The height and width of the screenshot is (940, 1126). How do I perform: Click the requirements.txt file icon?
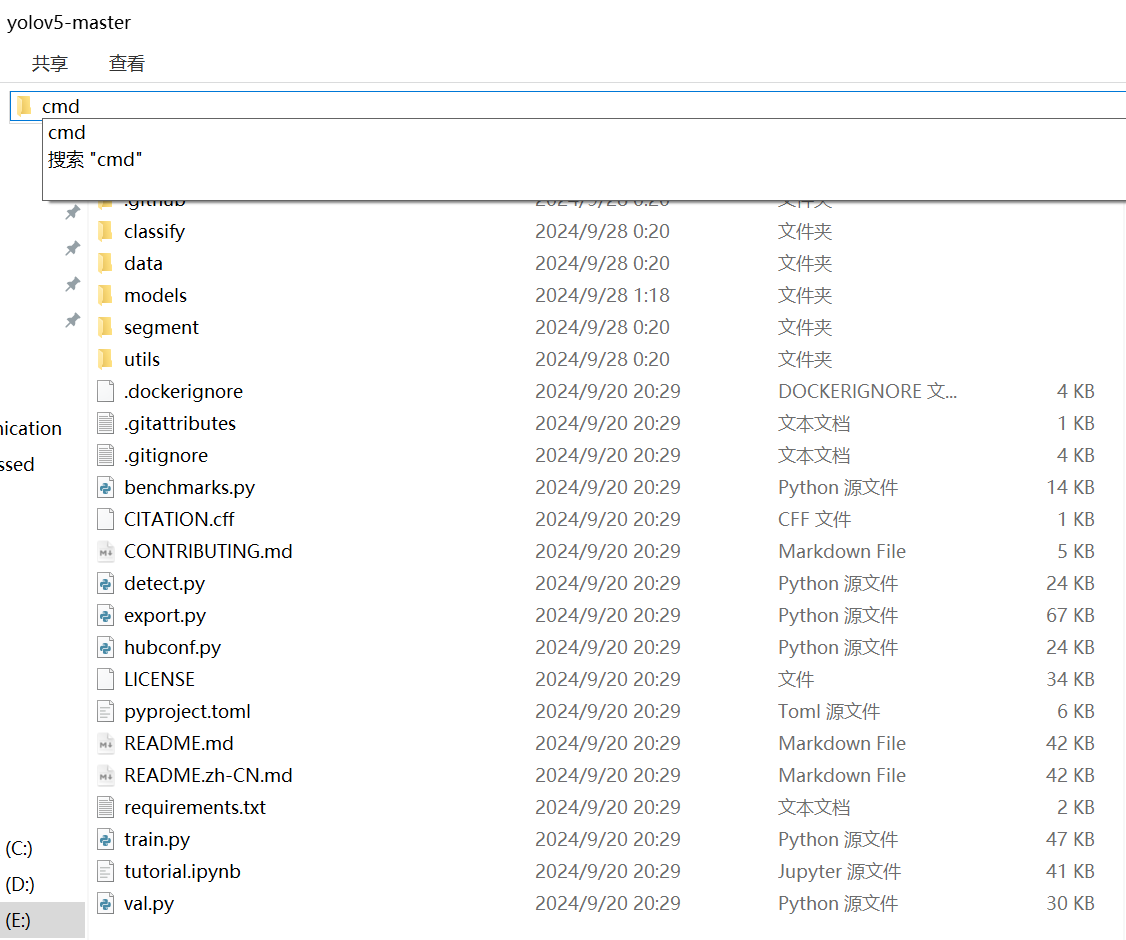pos(106,807)
